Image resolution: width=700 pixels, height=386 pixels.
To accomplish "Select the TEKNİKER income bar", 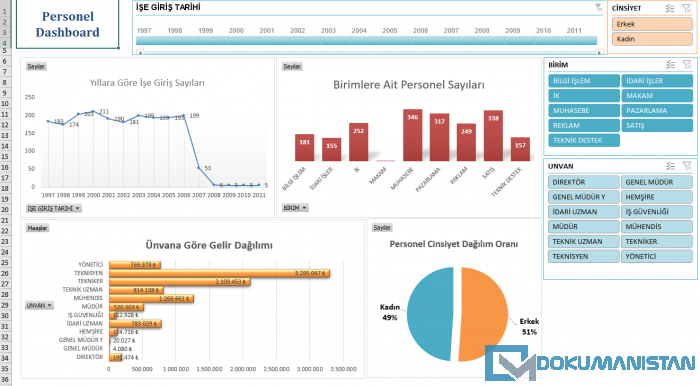I will (x=179, y=282).
